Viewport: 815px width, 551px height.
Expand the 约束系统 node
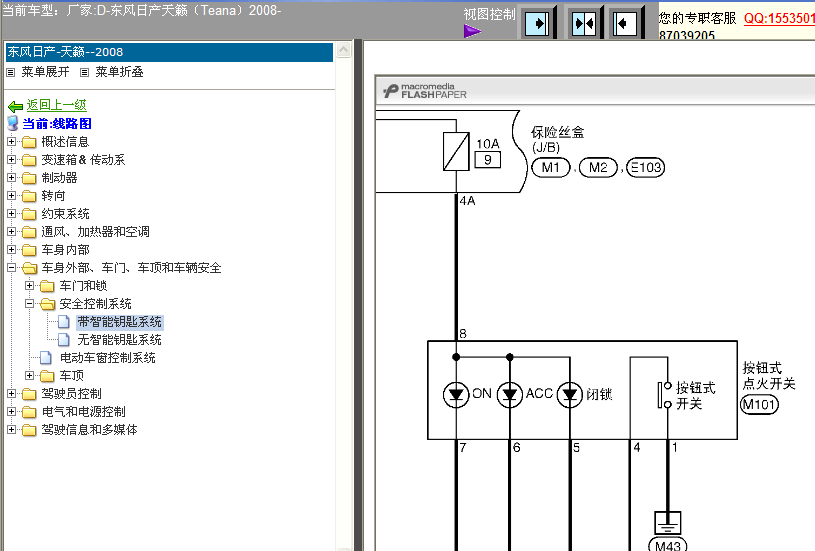point(11,213)
